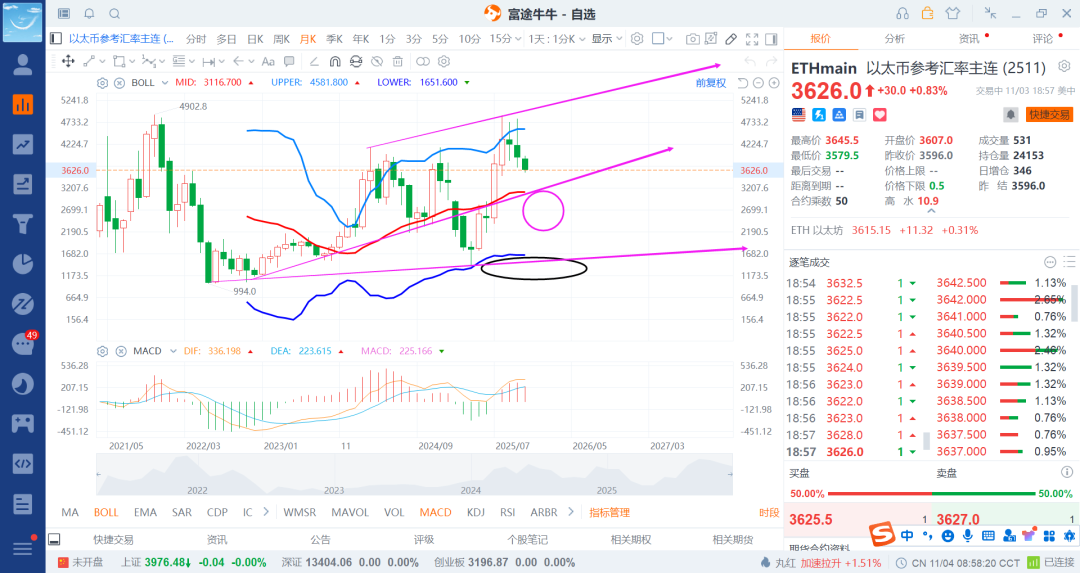
Task: Click the customer service headset icon
Action: point(903,14)
